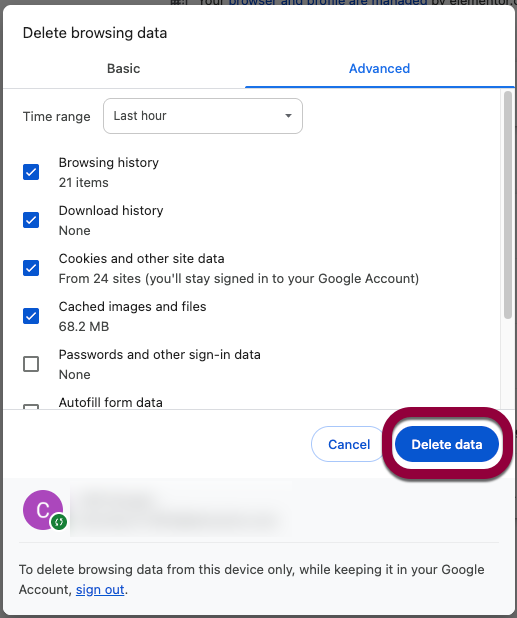Click the blurred account name area

175,510
